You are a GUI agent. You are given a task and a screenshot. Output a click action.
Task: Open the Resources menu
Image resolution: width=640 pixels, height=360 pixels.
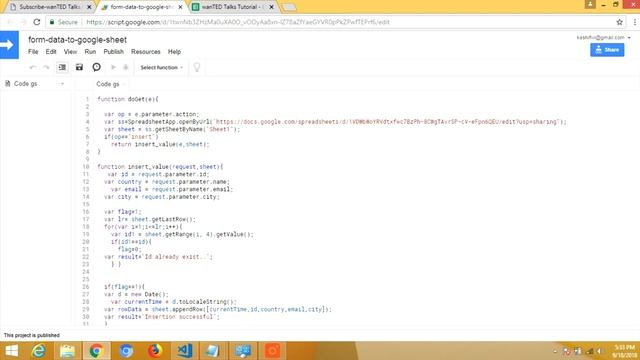point(146,52)
